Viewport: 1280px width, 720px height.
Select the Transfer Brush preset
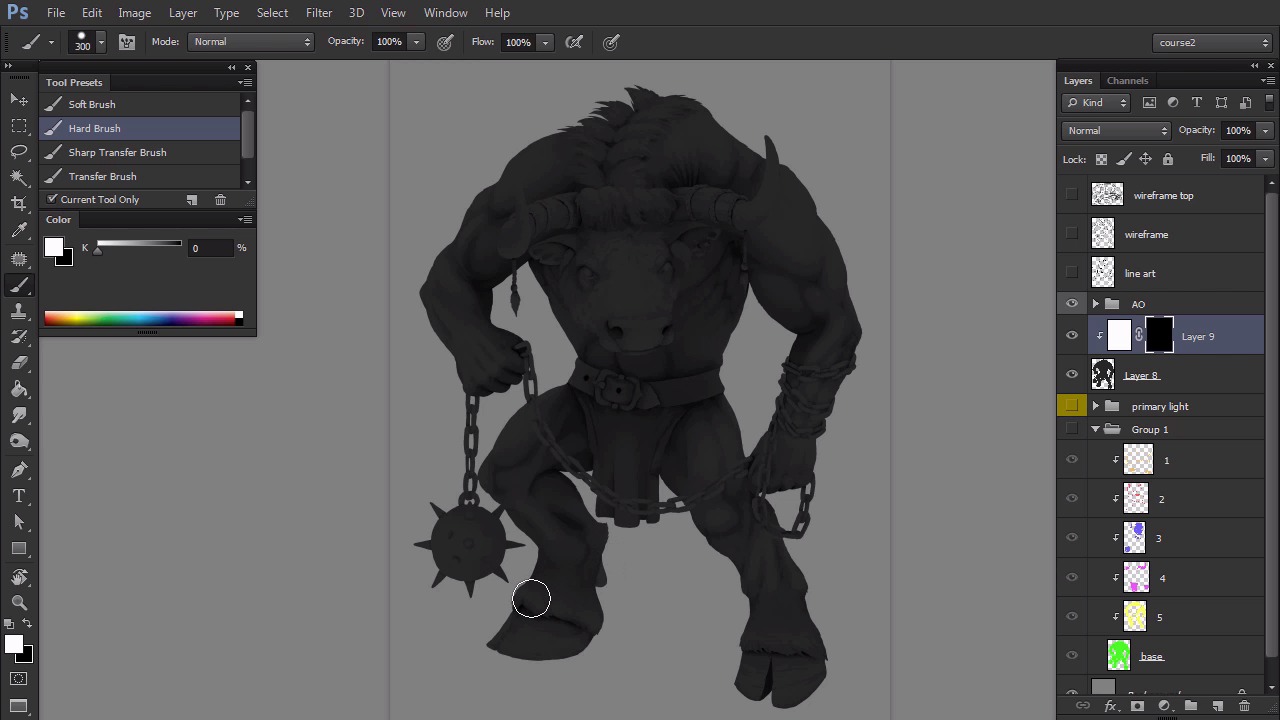click(102, 176)
